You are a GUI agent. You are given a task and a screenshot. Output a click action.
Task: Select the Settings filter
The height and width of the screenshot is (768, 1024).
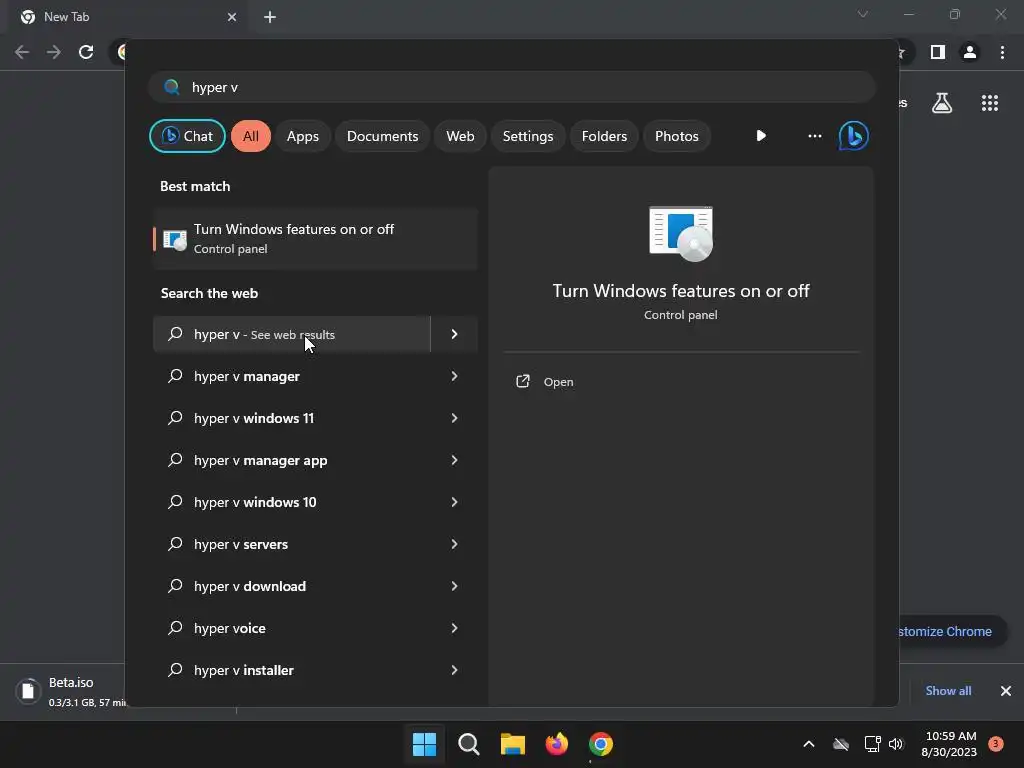528,136
